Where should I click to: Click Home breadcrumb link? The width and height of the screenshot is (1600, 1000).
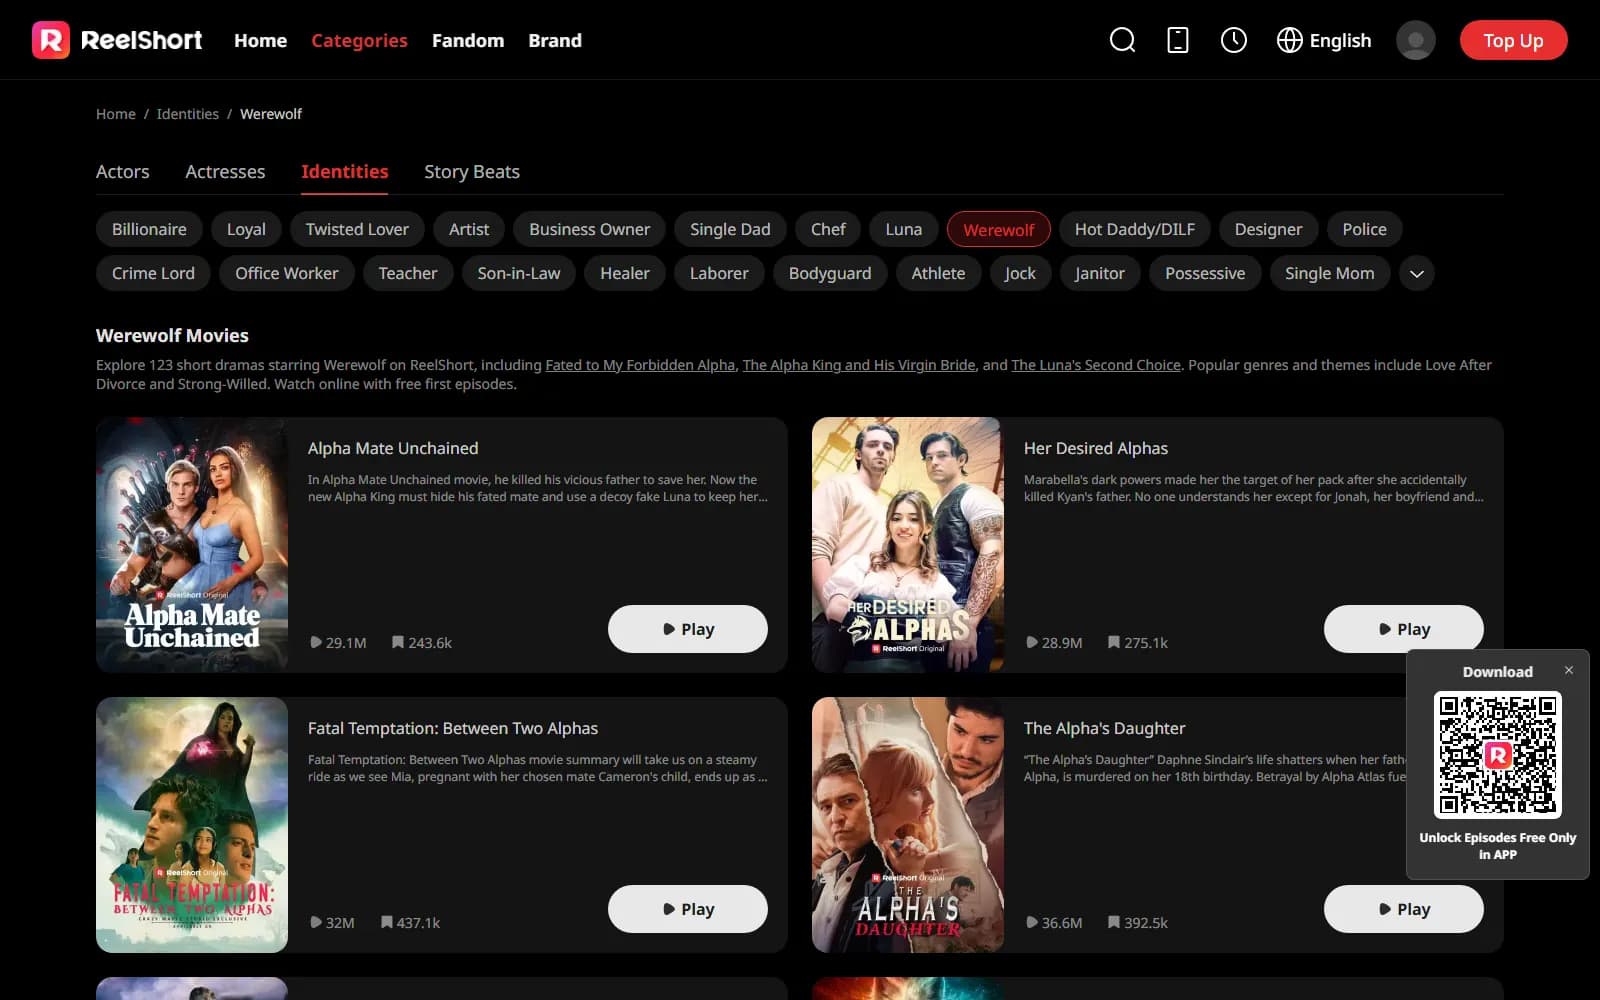(116, 114)
